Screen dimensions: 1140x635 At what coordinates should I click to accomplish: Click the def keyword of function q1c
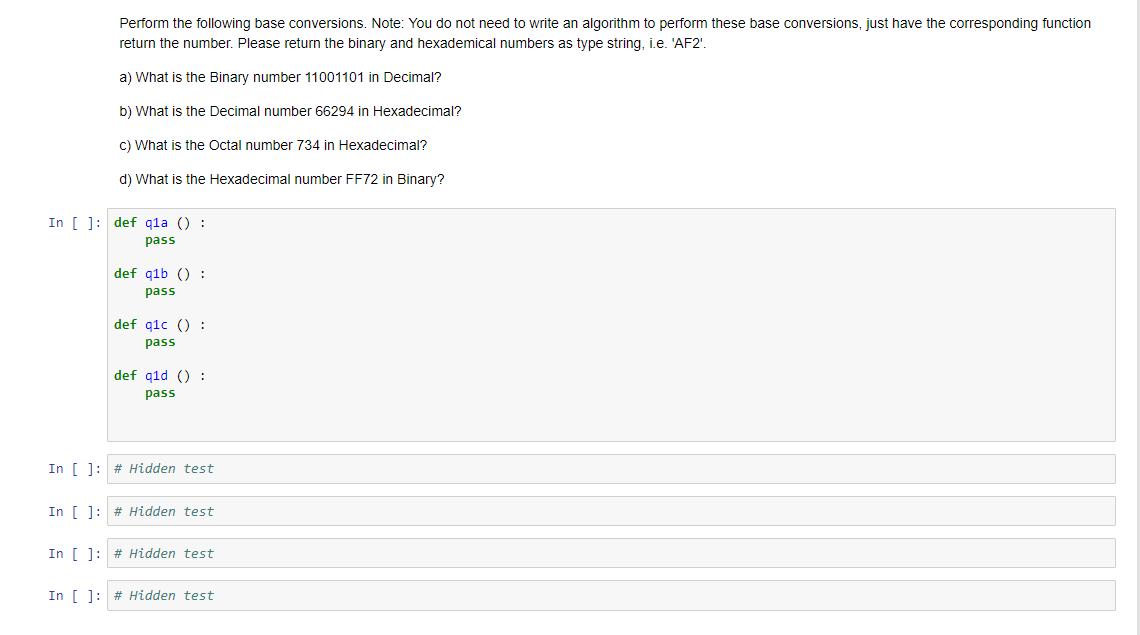point(124,324)
